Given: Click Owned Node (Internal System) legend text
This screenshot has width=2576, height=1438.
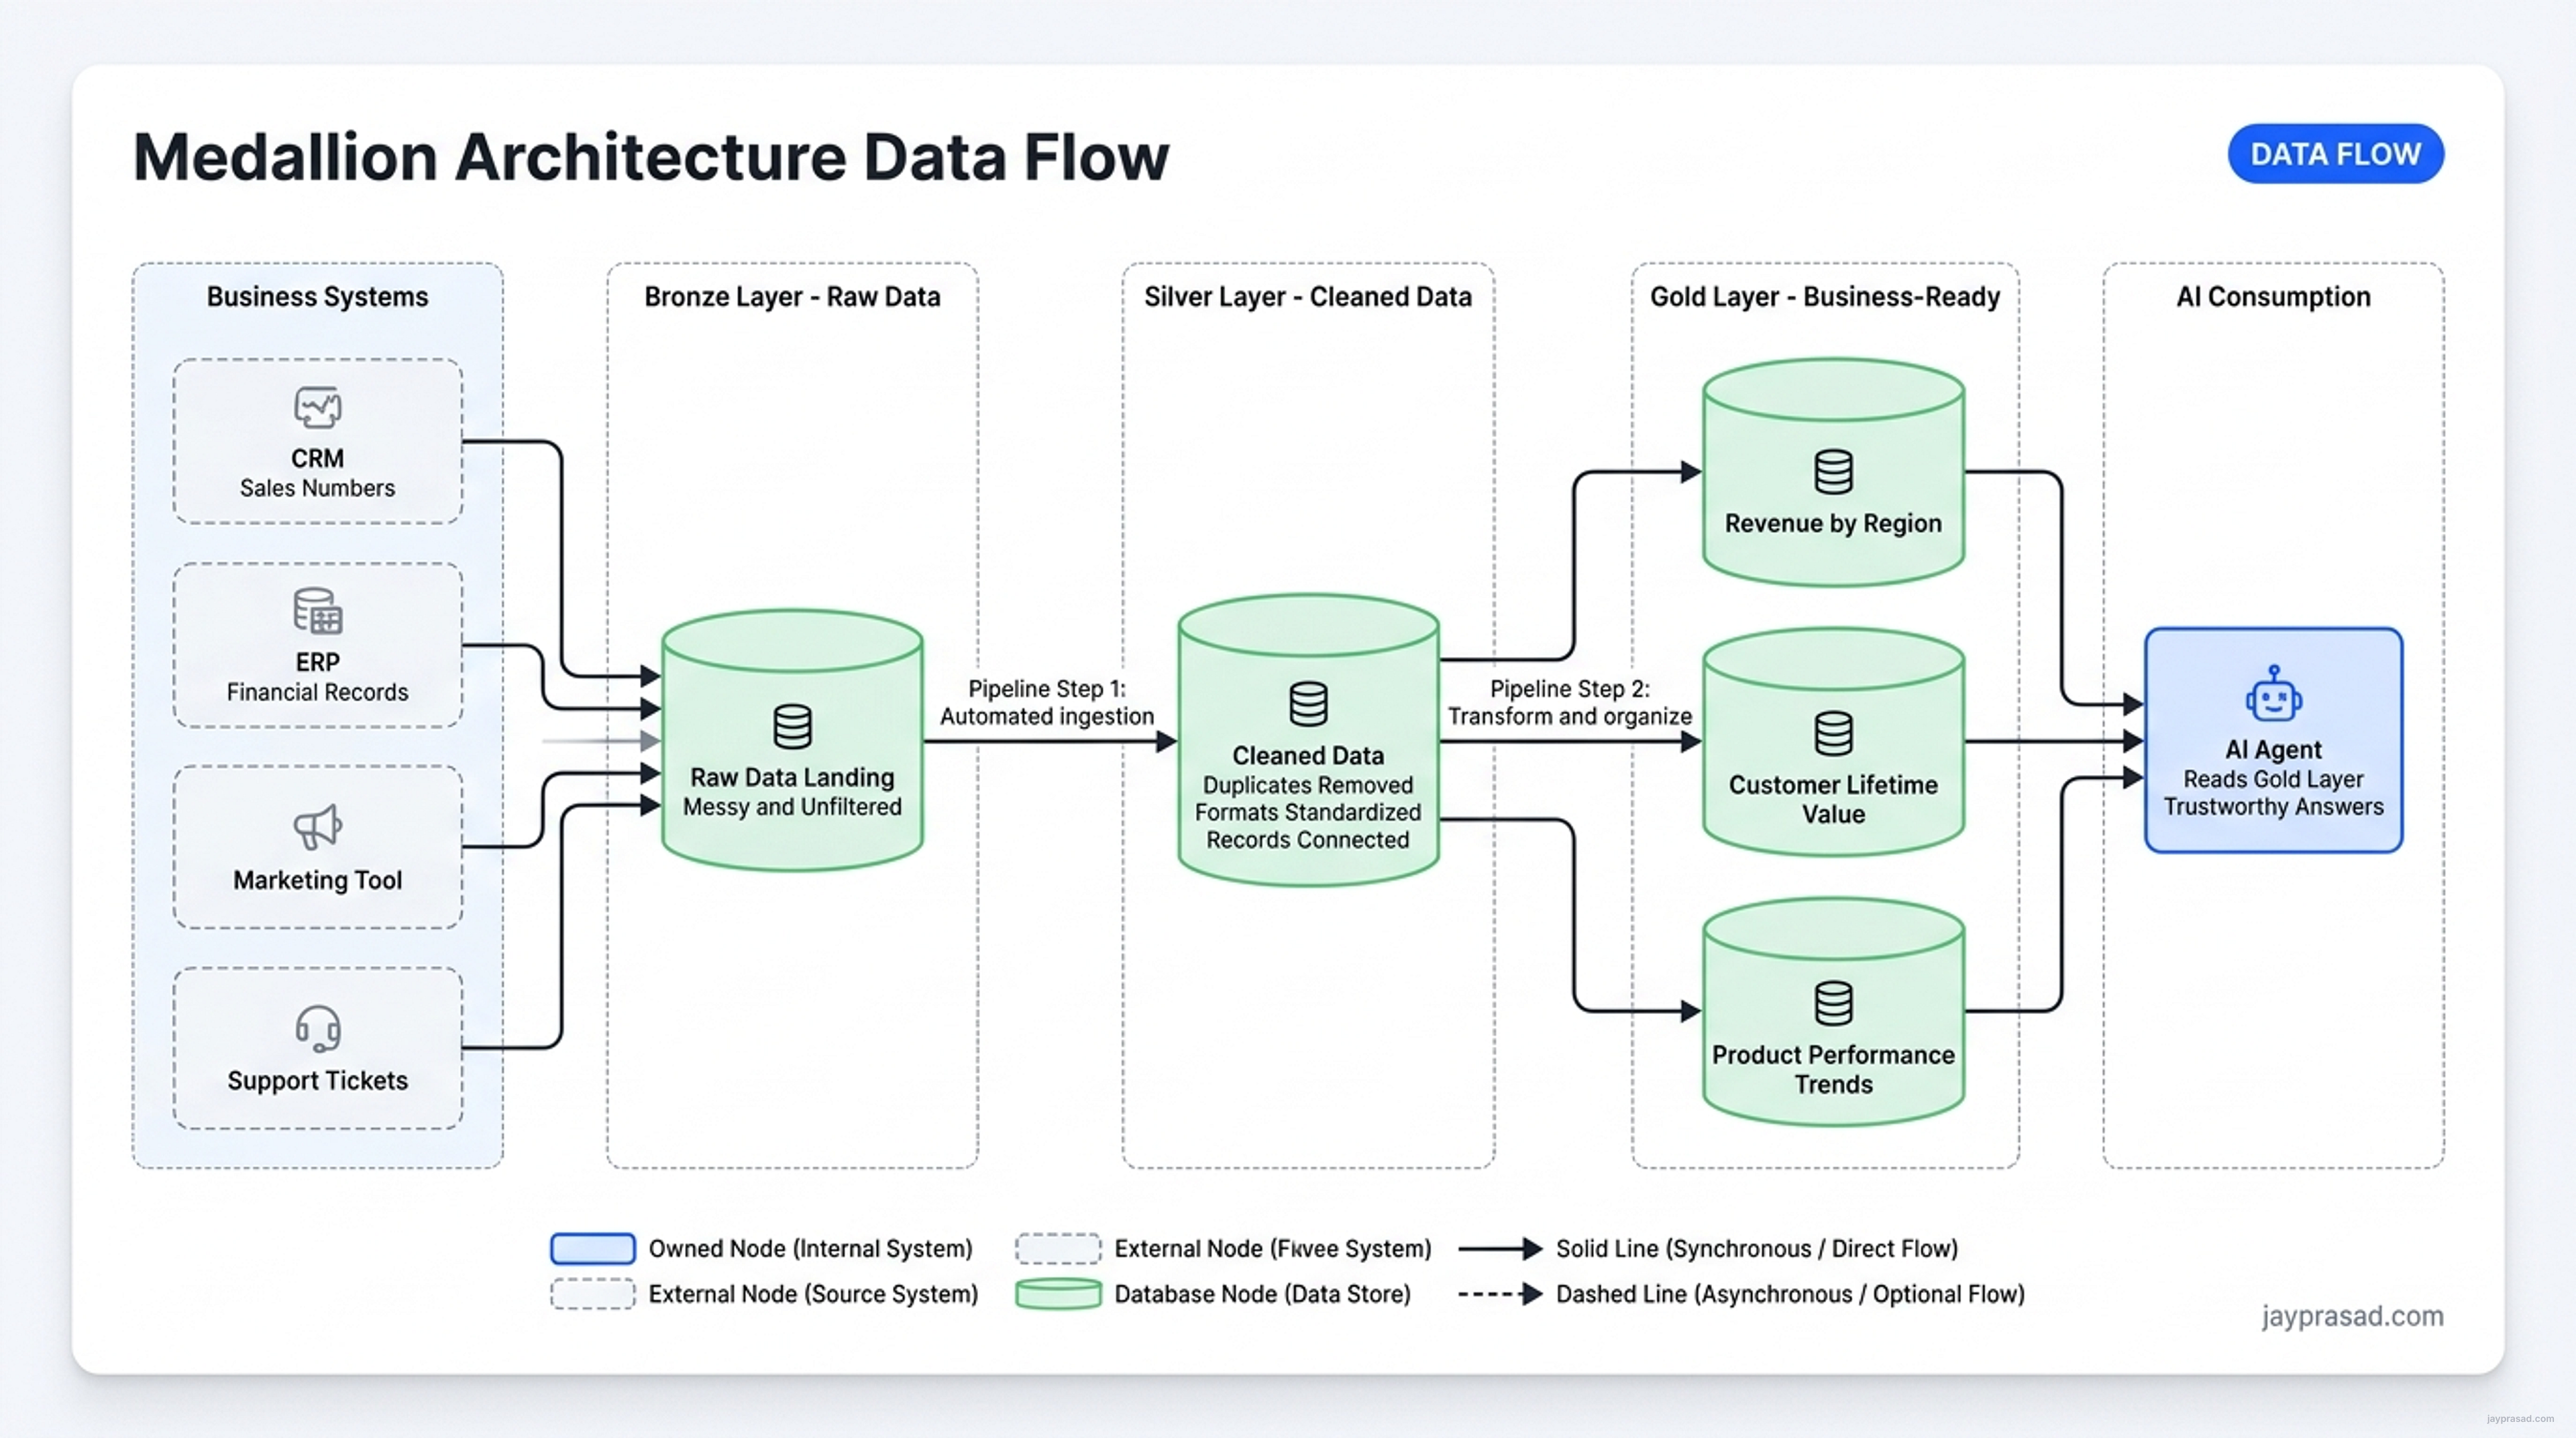Looking at the screenshot, I should [811, 1249].
